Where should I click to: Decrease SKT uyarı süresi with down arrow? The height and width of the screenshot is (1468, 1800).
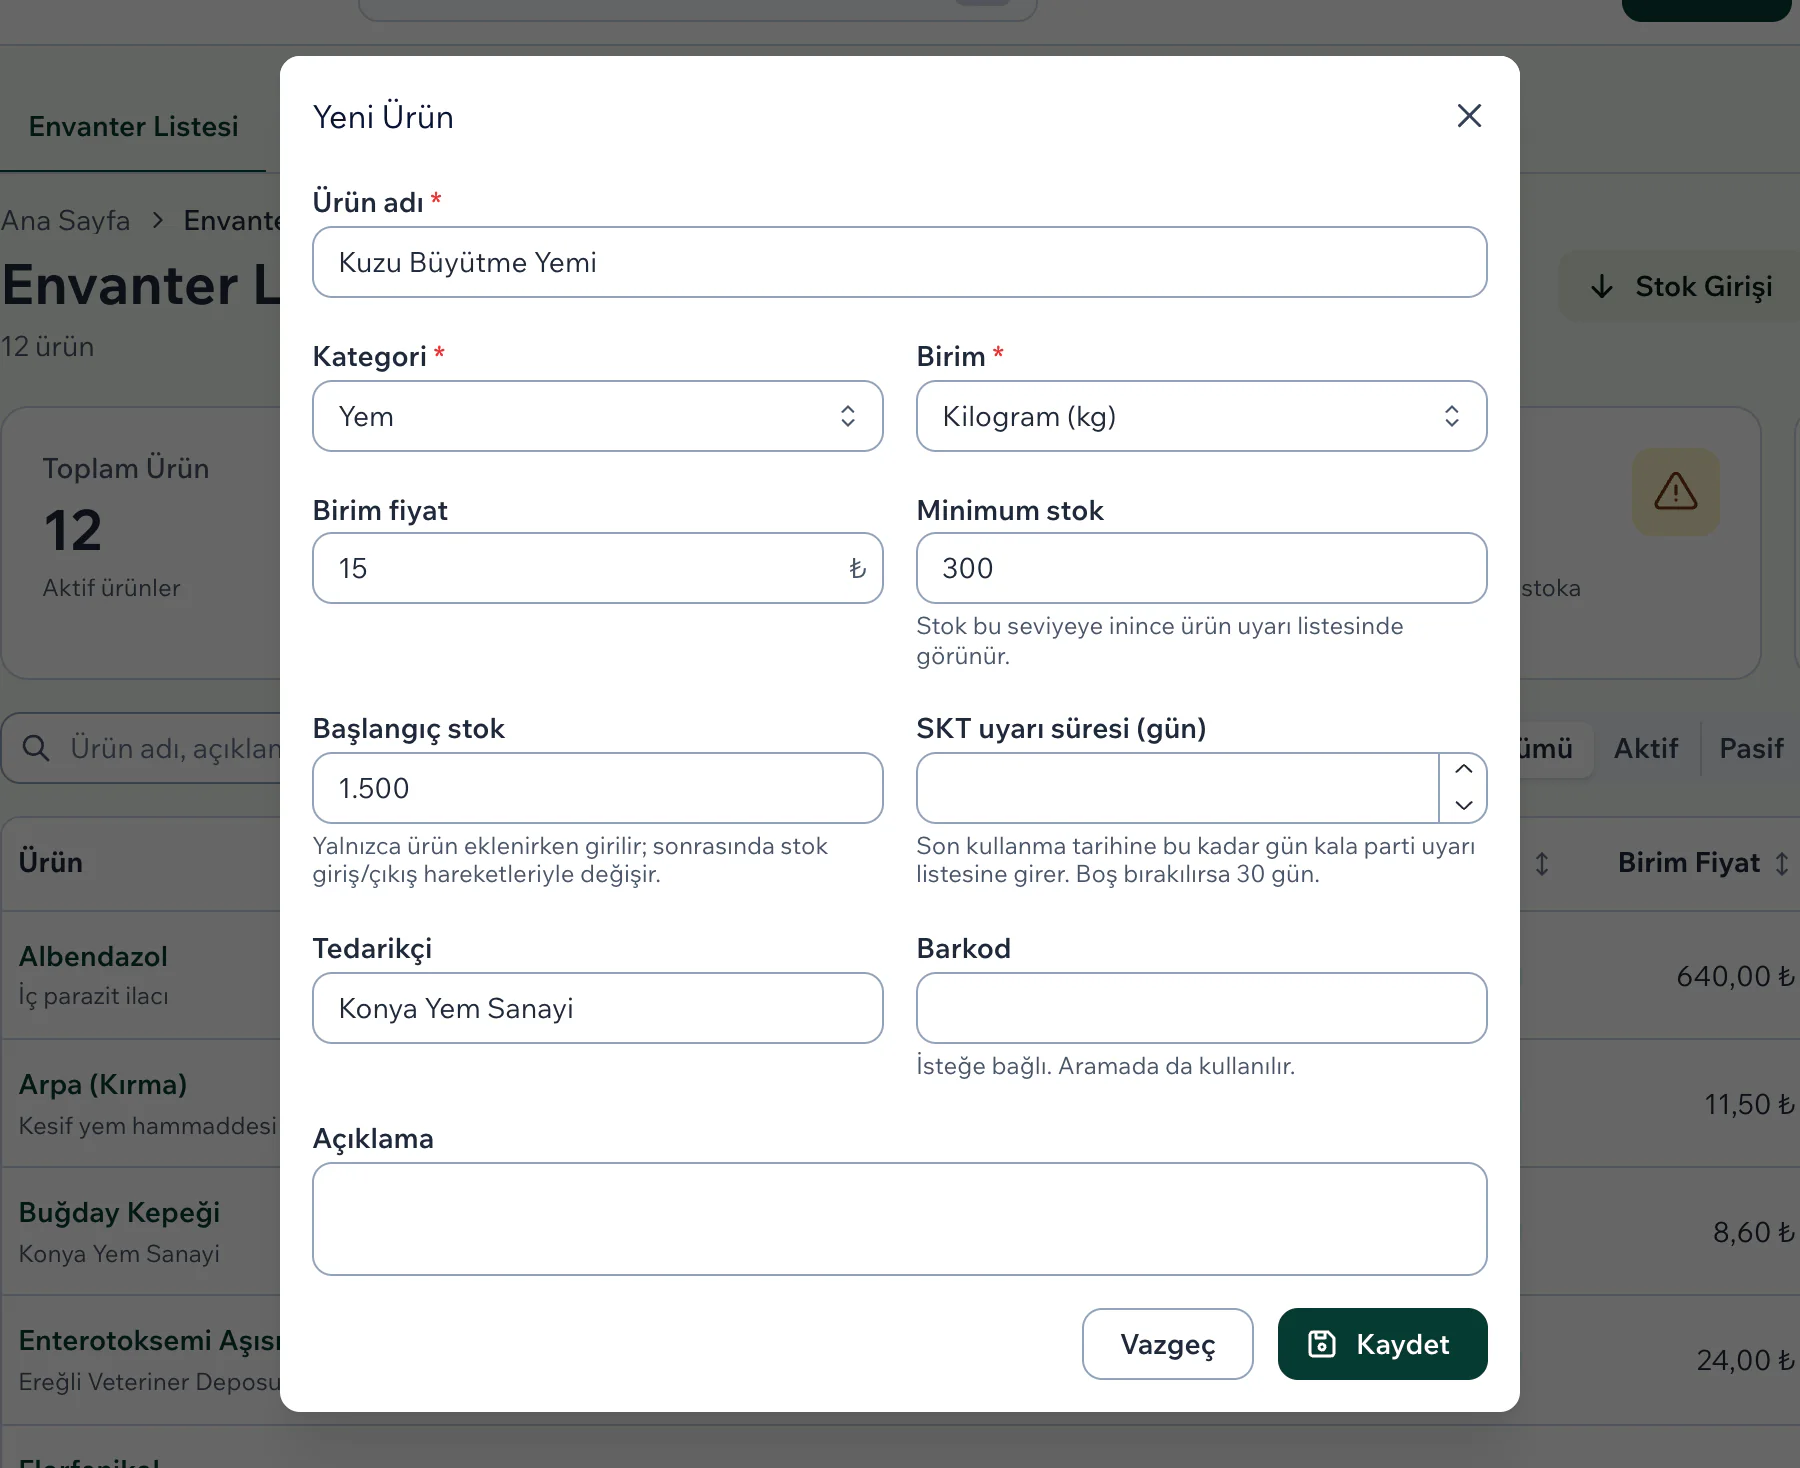1464,805
